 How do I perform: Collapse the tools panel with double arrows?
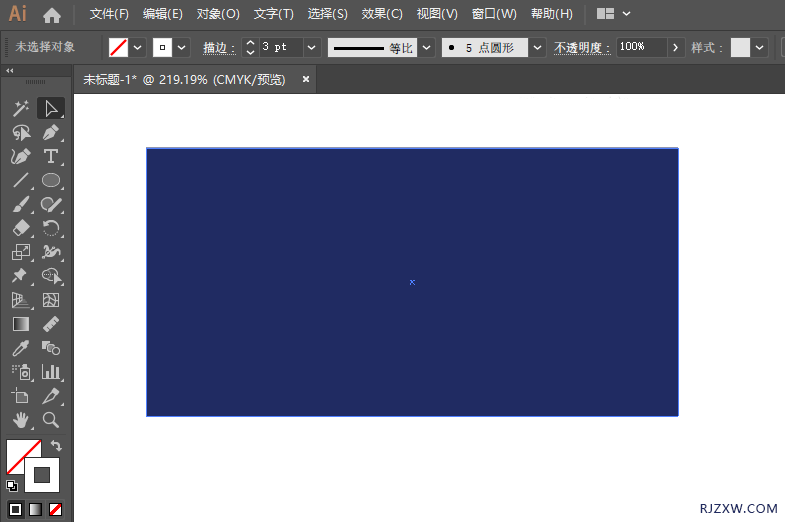(10, 71)
